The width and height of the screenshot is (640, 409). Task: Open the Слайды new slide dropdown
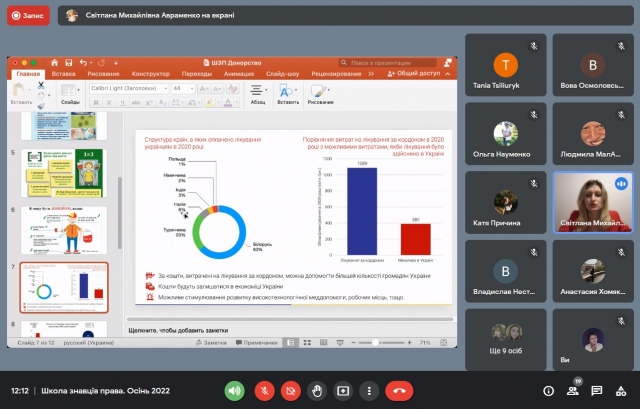[70, 94]
